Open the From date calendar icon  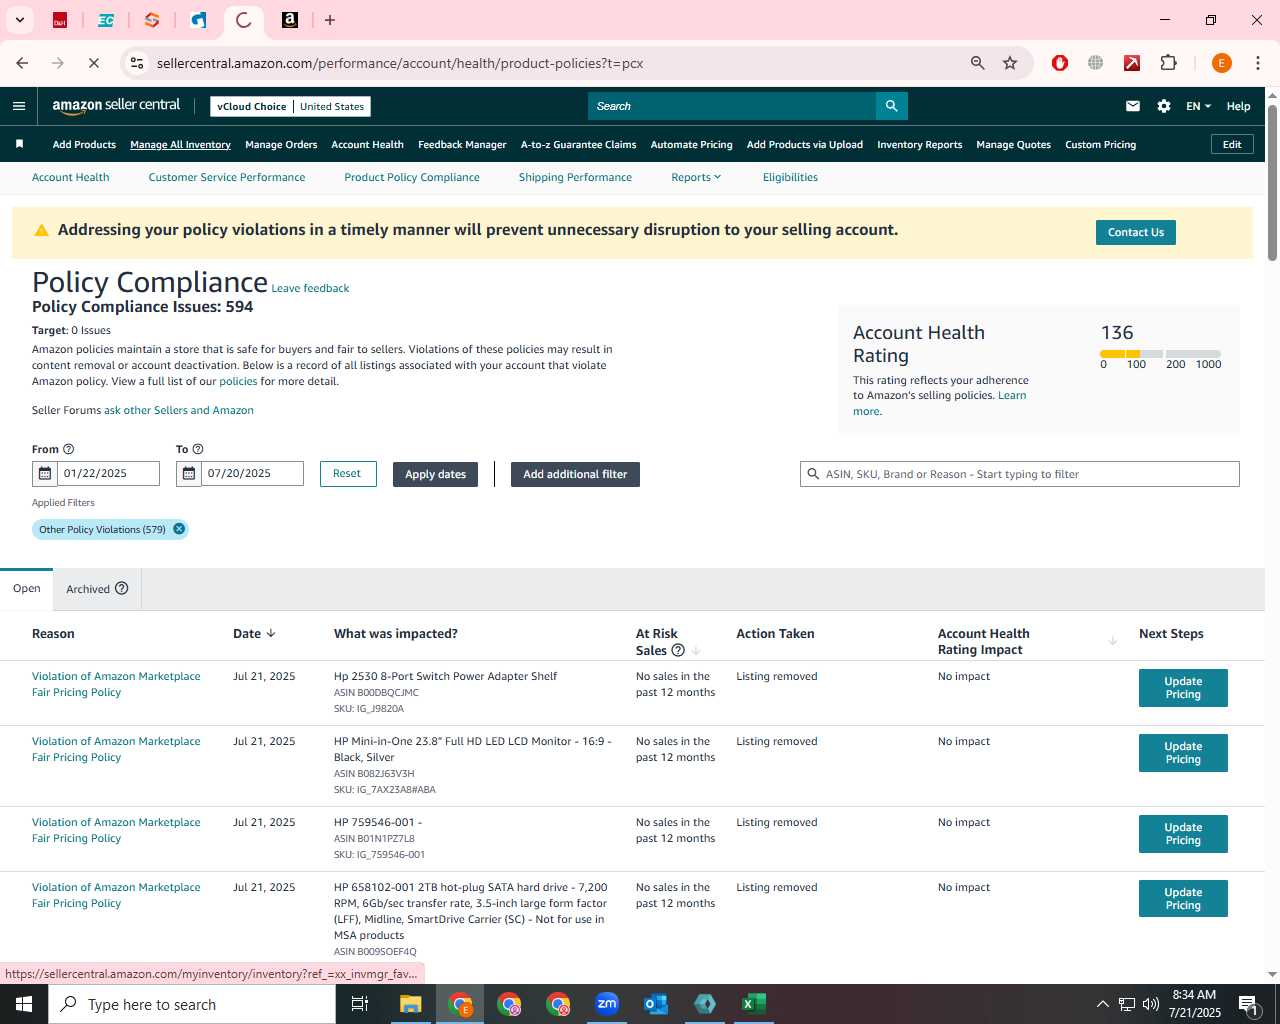click(45, 474)
